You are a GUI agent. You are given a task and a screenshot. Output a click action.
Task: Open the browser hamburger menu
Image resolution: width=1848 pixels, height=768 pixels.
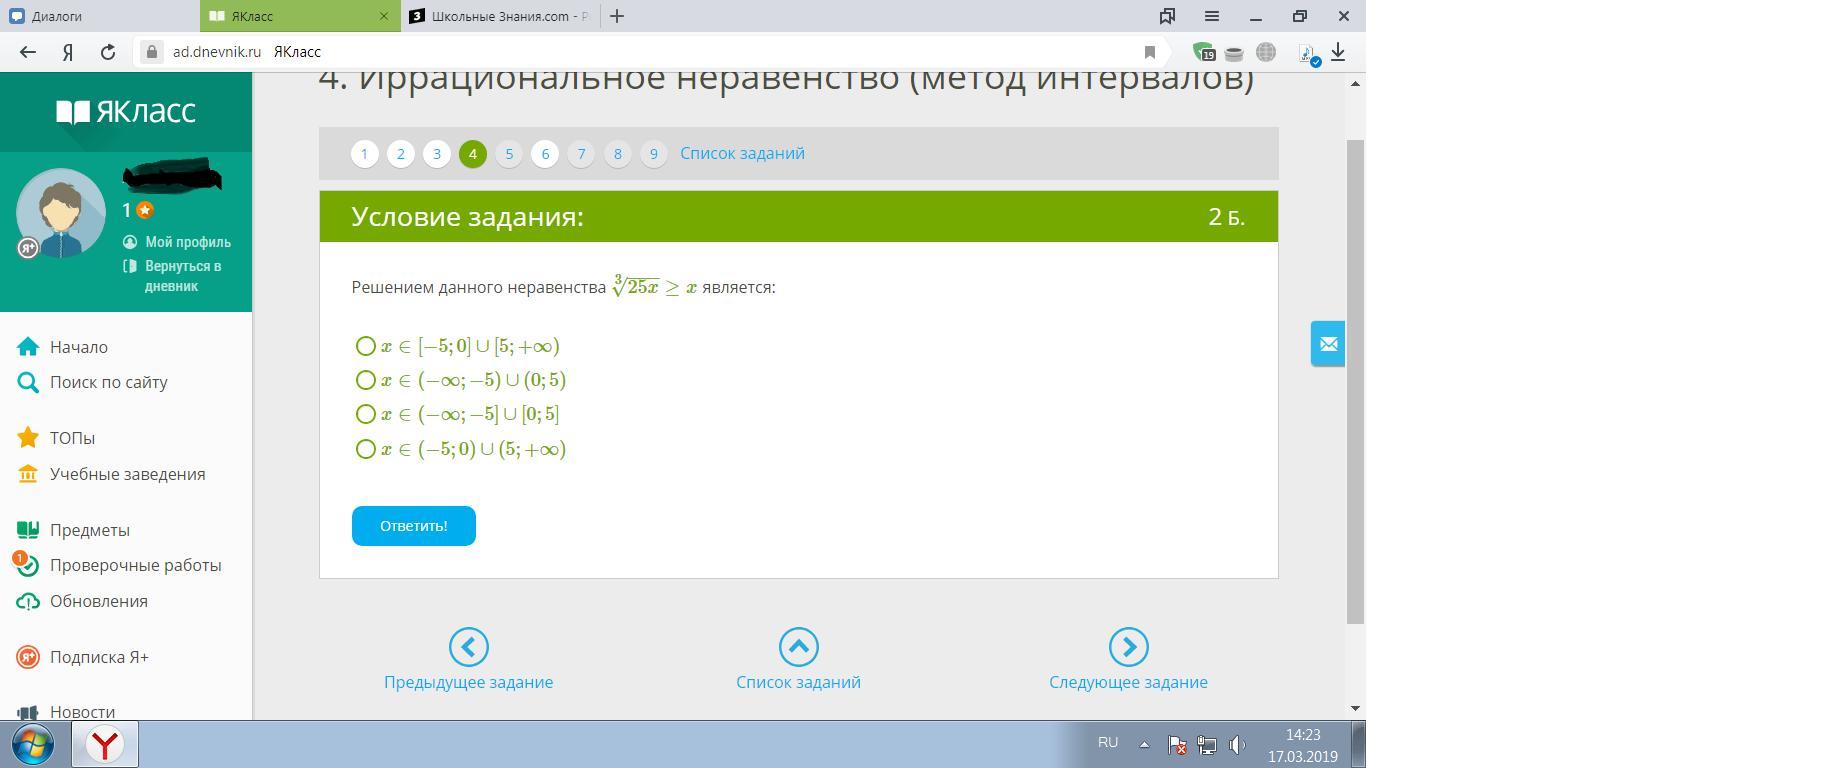coord(1212,16)
